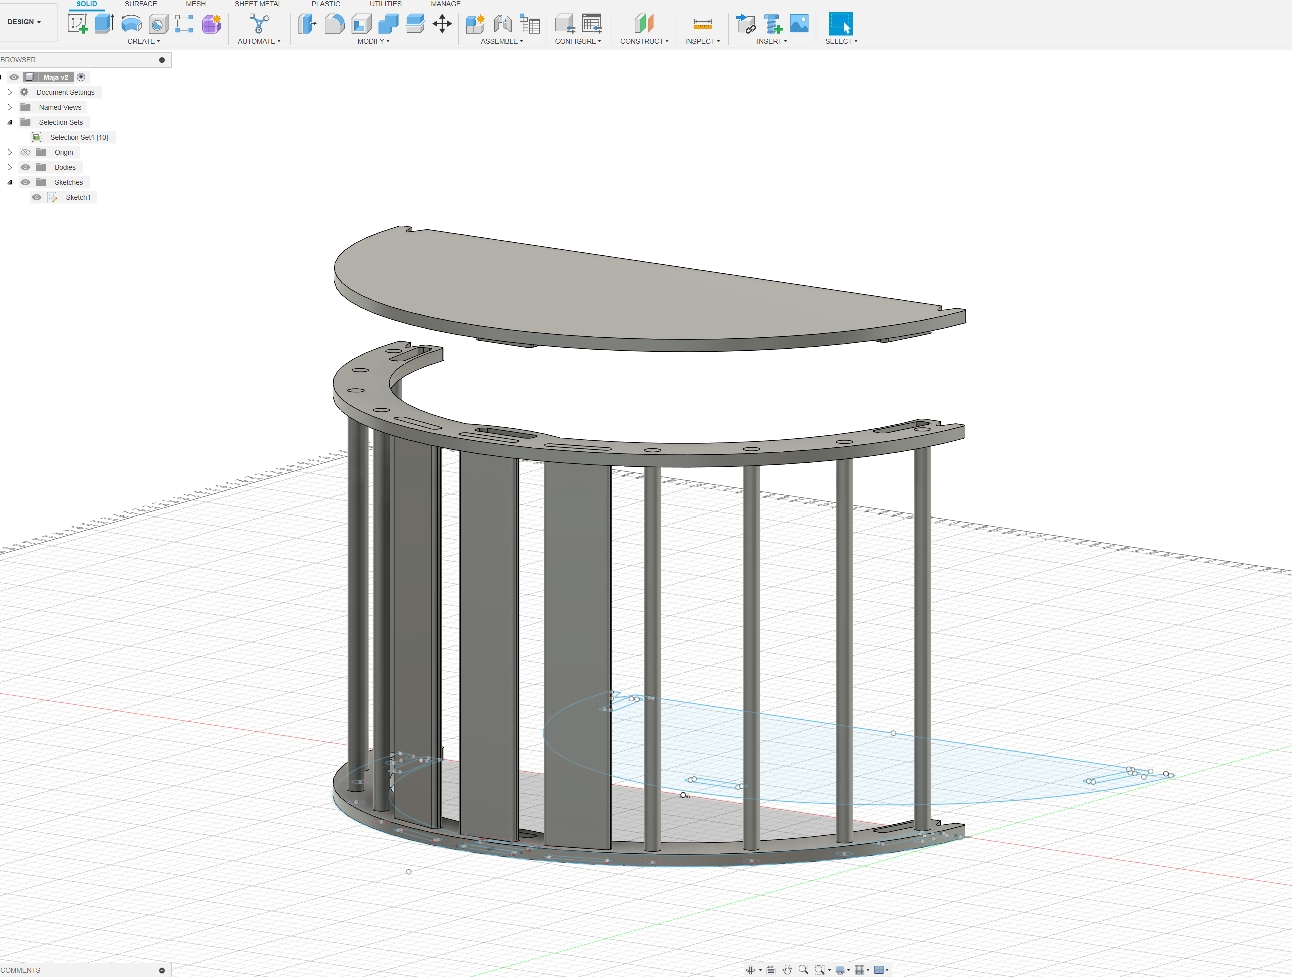
Task: Expand Named Views folder
Action: click(x=10, y=107)
